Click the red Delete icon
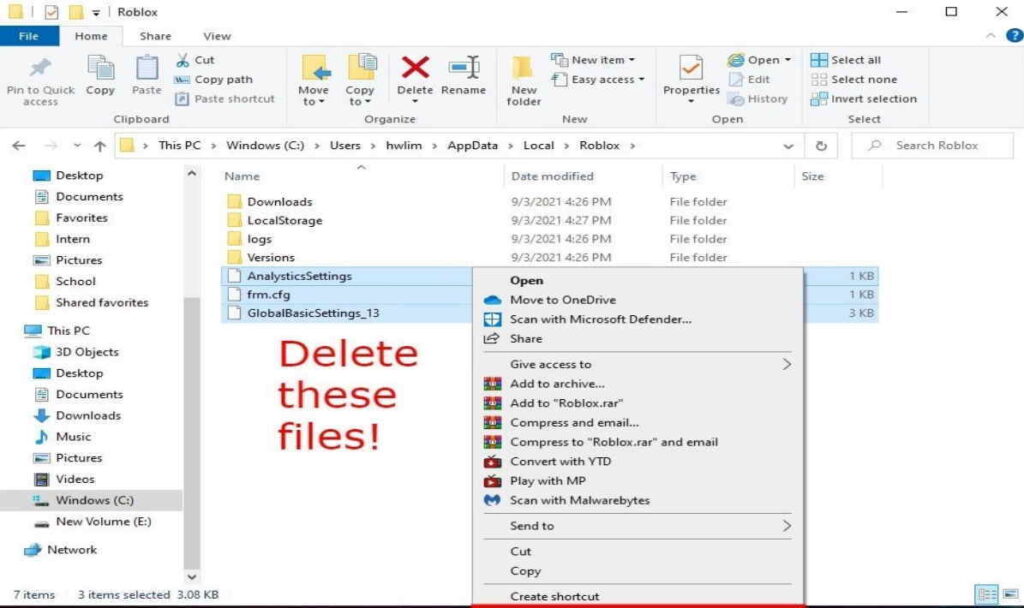Screen dimensions: 1024x608 tap(415, 67)
